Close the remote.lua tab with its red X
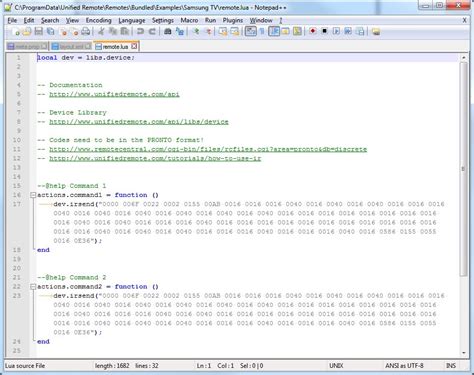The height and width of the screenshot is (375, 474). click(134, 46)
